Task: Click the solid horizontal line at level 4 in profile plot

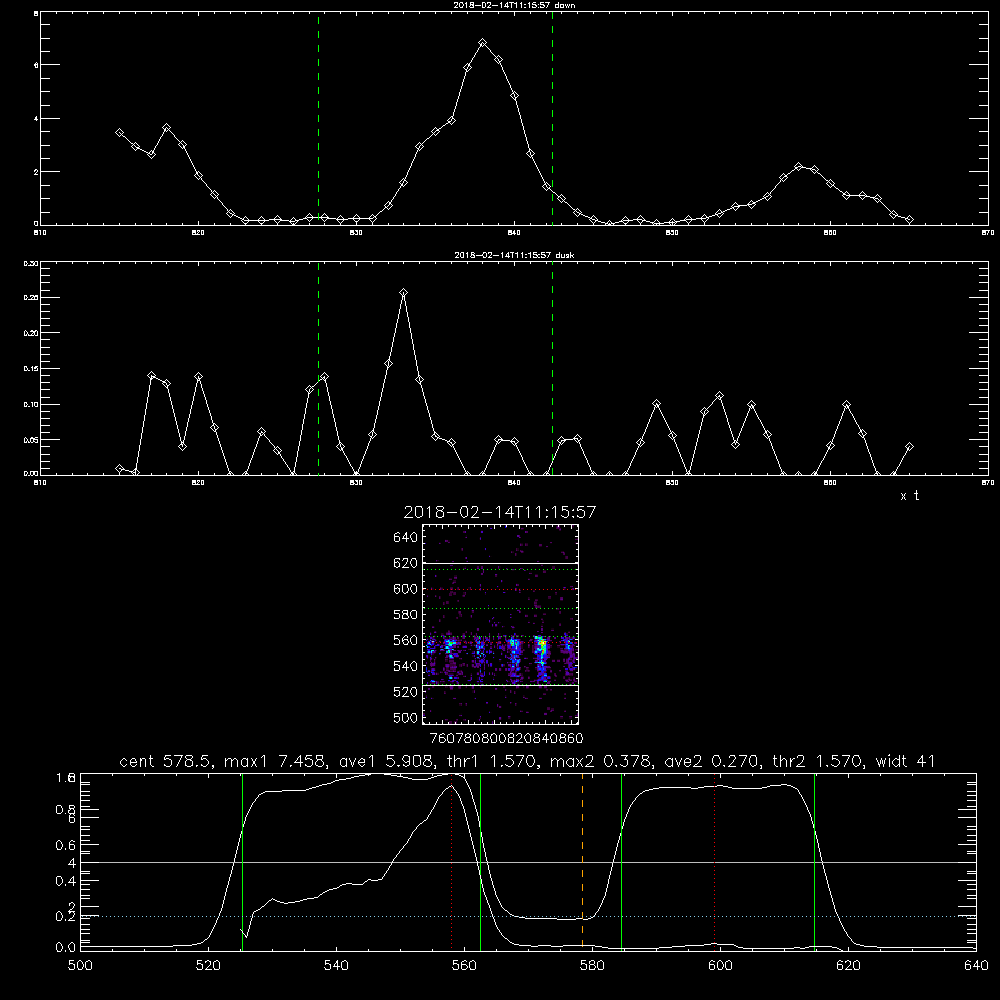Action: point(528,862)
